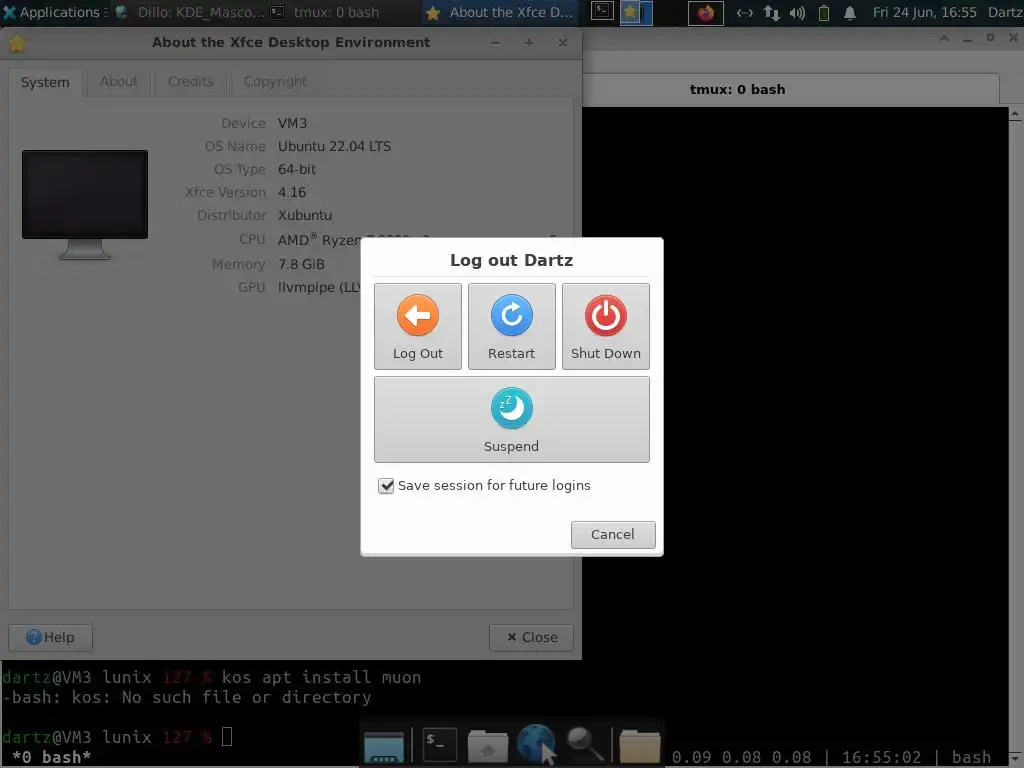Open notifications bell in the panel
Viewport: 1024px width, 768px height.
[850, 12]
